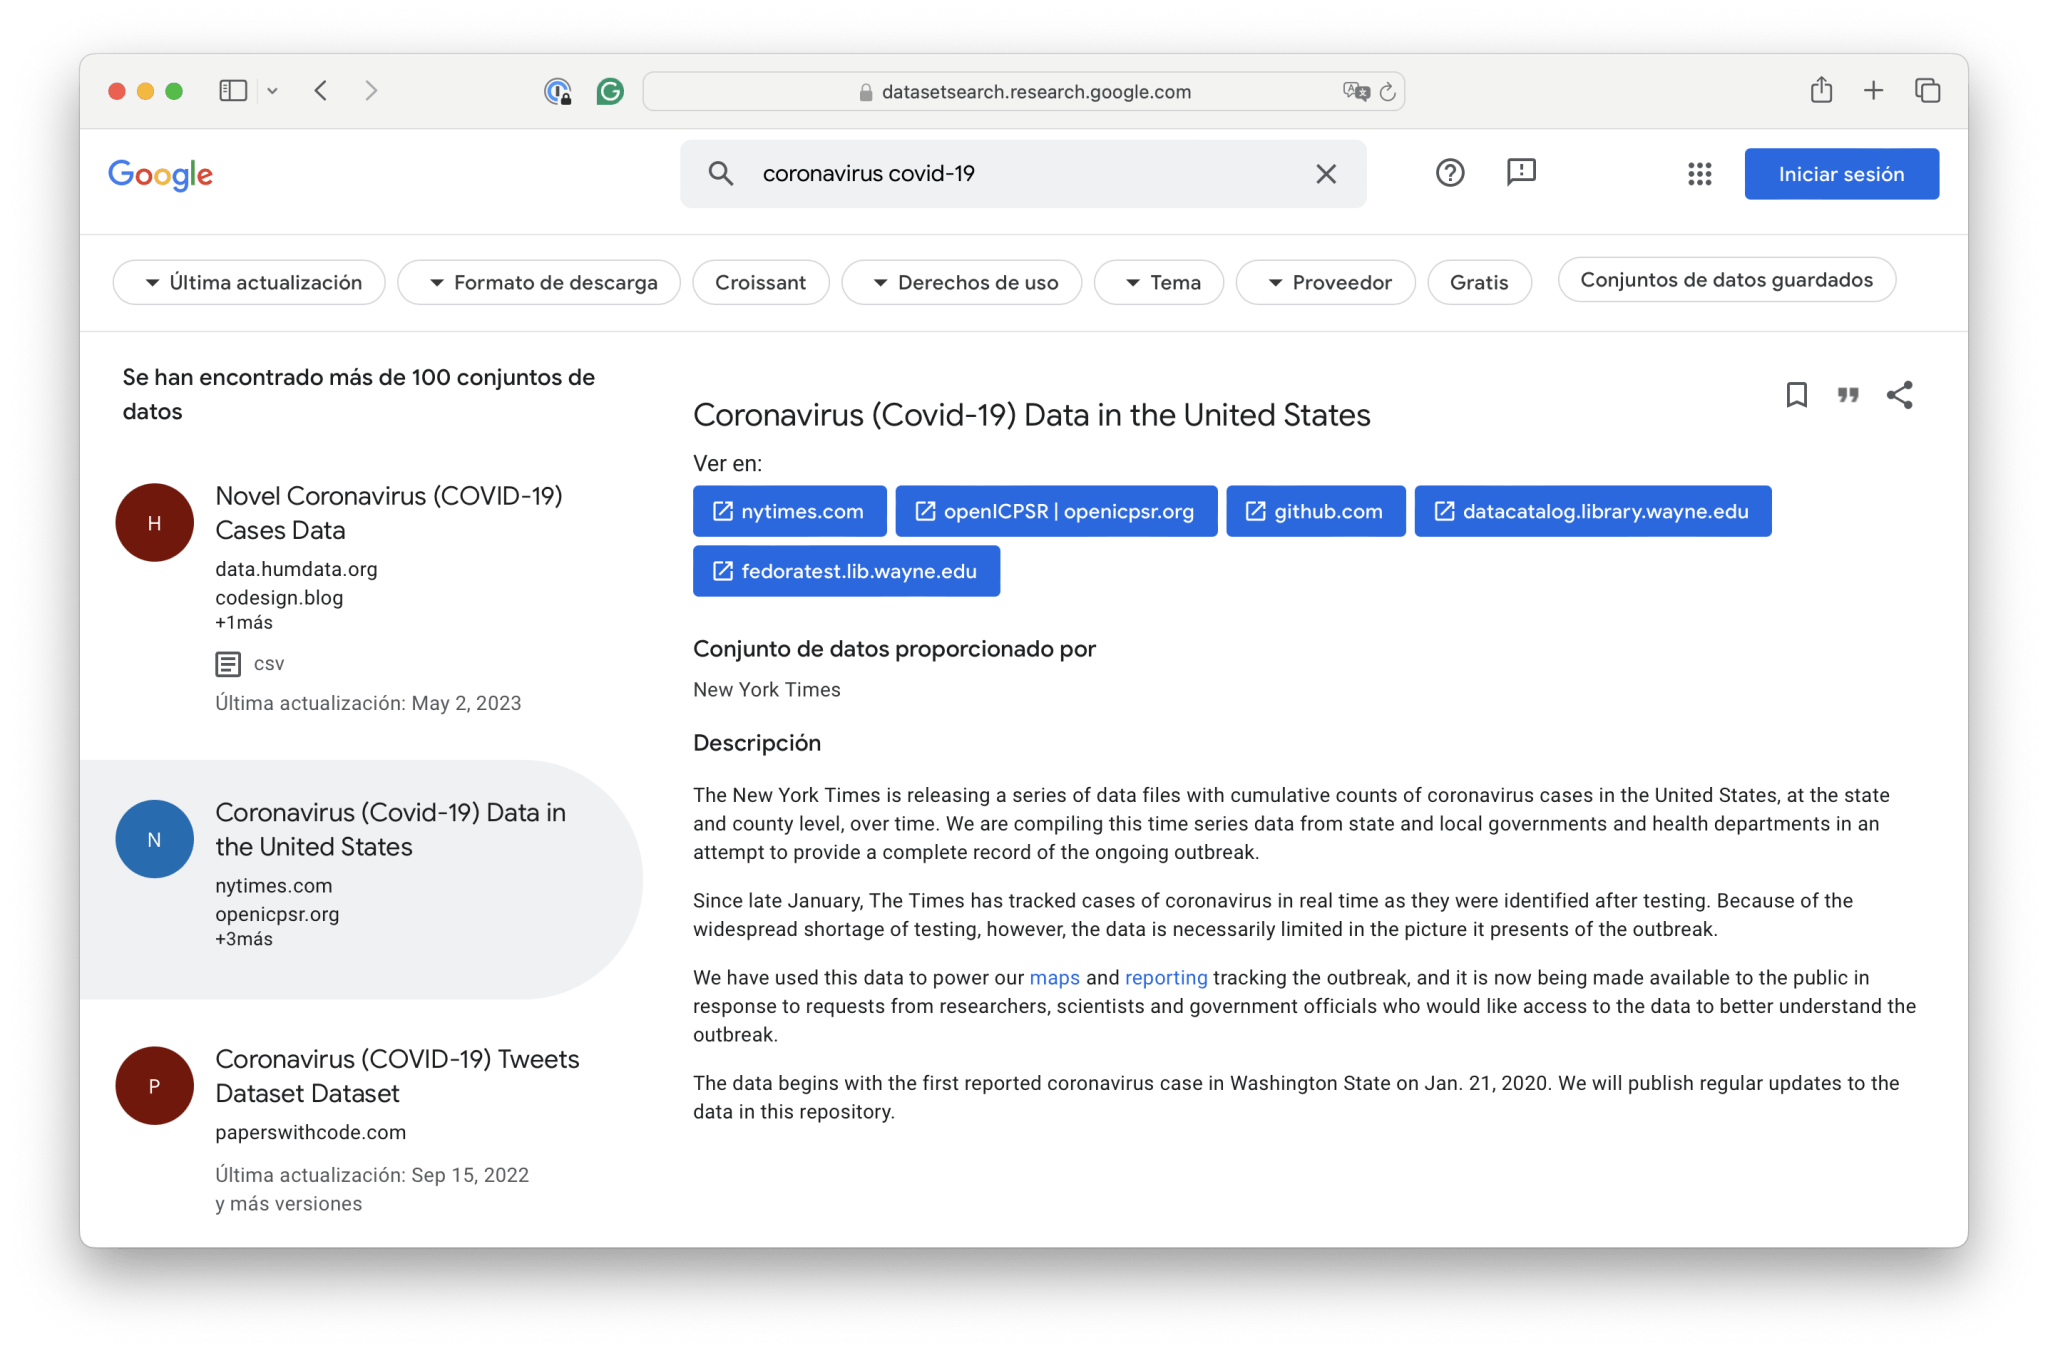Click the search query input field
The image size is (2048, 1353).
coord(1023,174)
